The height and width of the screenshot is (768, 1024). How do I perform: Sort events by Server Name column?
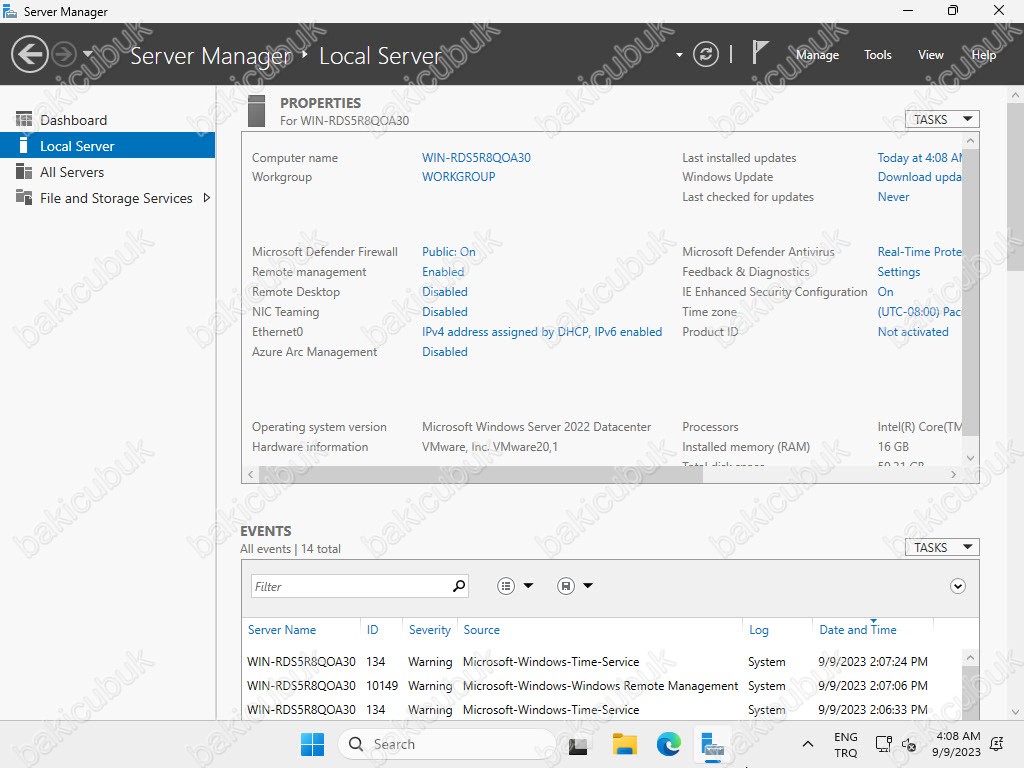click(x=281, y=630)
